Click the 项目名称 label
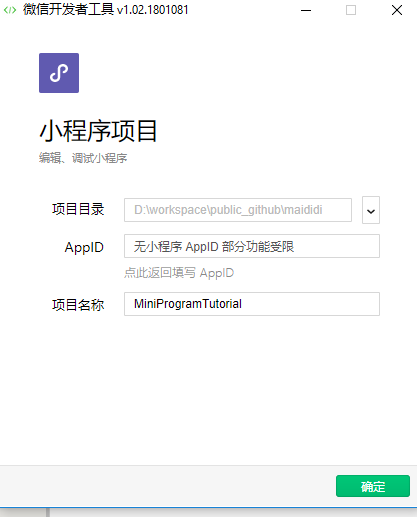 [78, 305]
